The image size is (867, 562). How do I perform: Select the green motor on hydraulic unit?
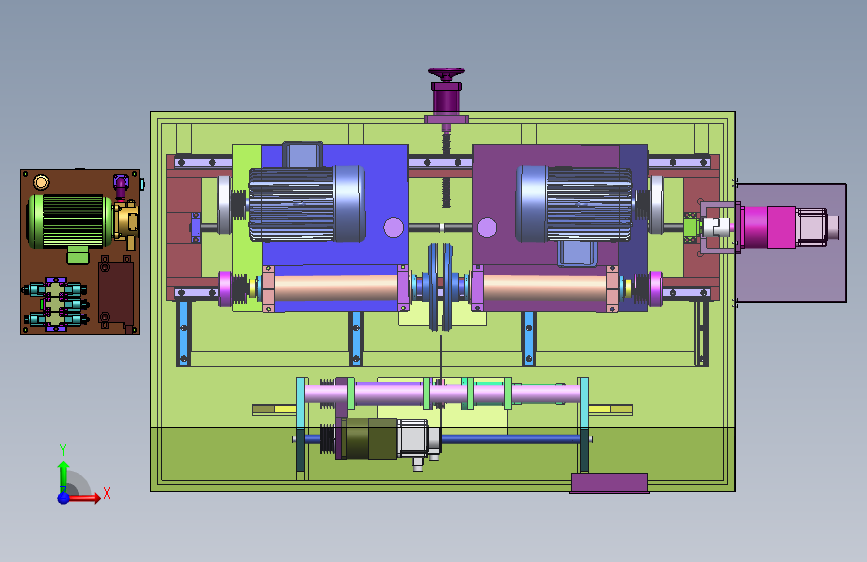tap(69, 221)
